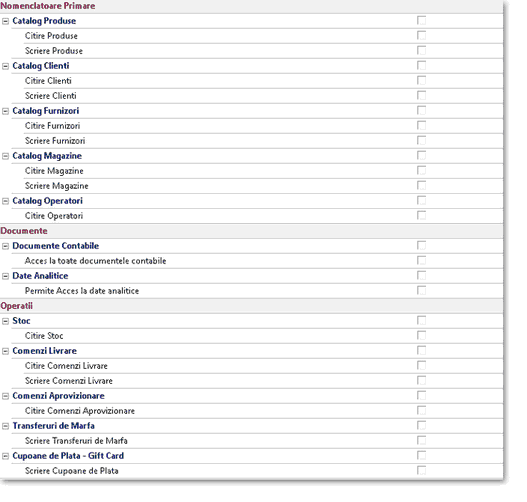This screenshot has height=502, width=527.
Task: Collapse the Catalog Produse group
Action: [x=5, y=21]
